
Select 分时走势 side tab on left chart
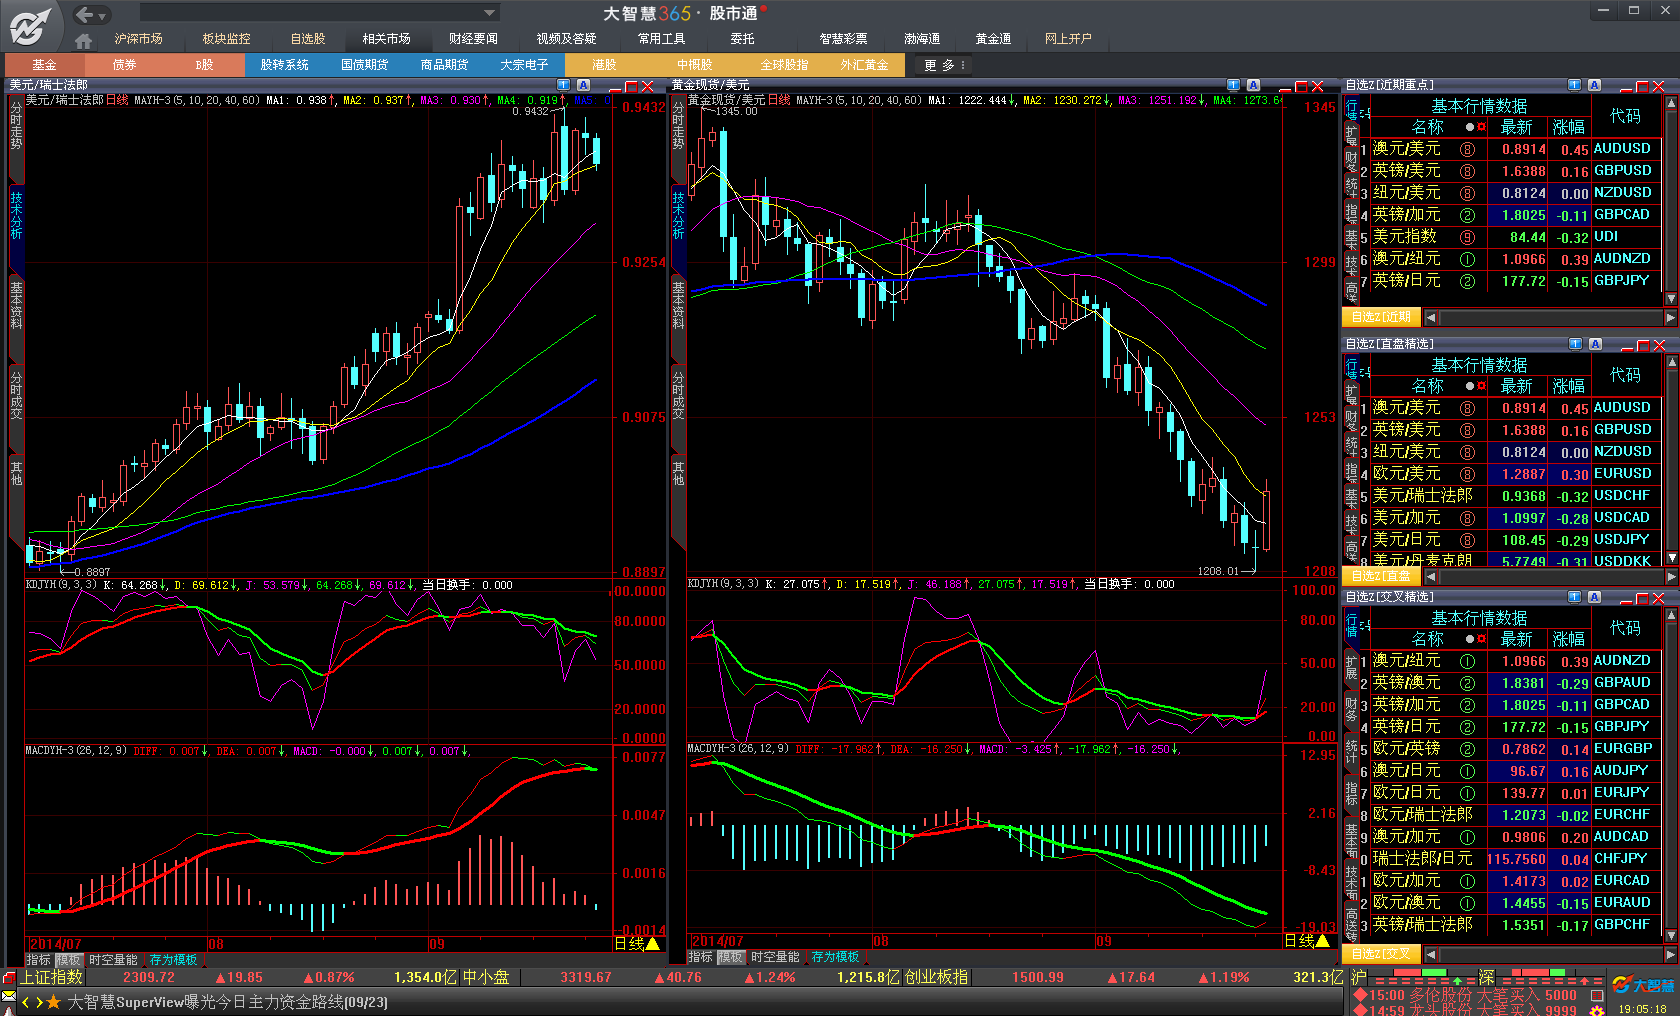tap(16, 125)
